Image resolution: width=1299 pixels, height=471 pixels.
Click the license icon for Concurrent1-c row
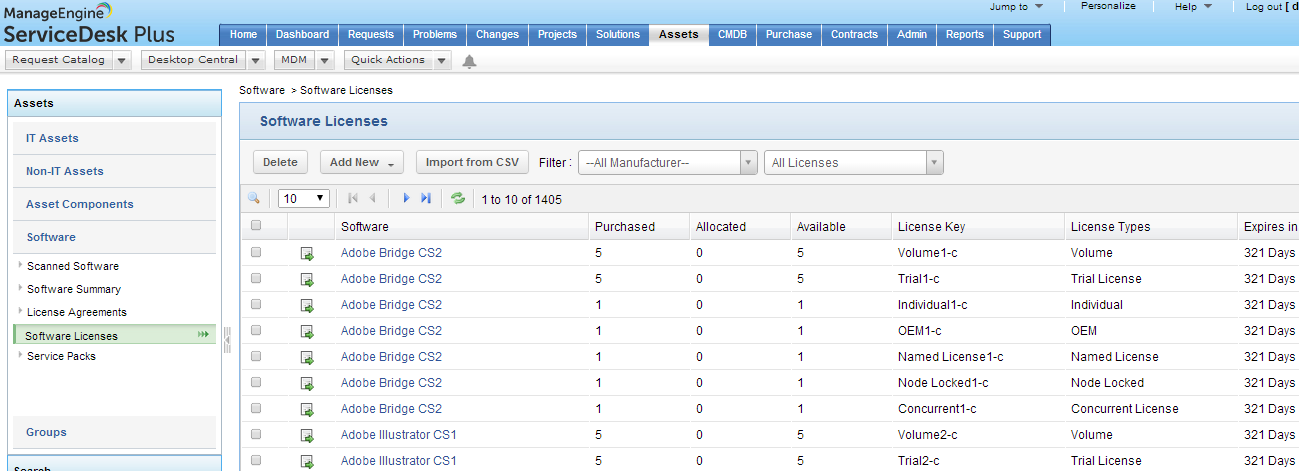click(x=307, y=410)
